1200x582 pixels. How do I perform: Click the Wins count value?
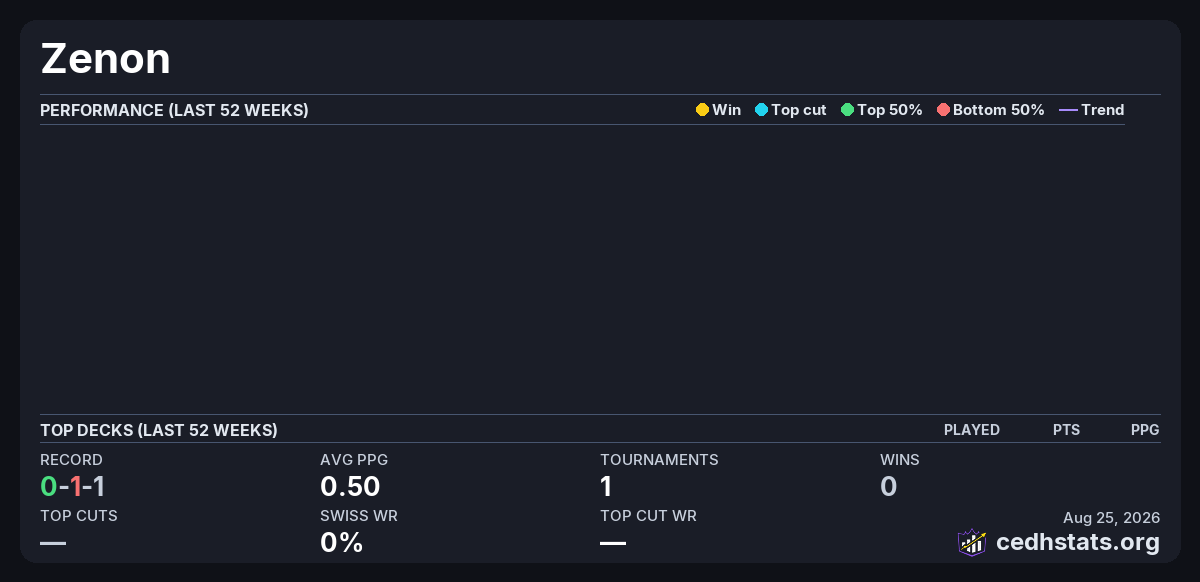888,487
